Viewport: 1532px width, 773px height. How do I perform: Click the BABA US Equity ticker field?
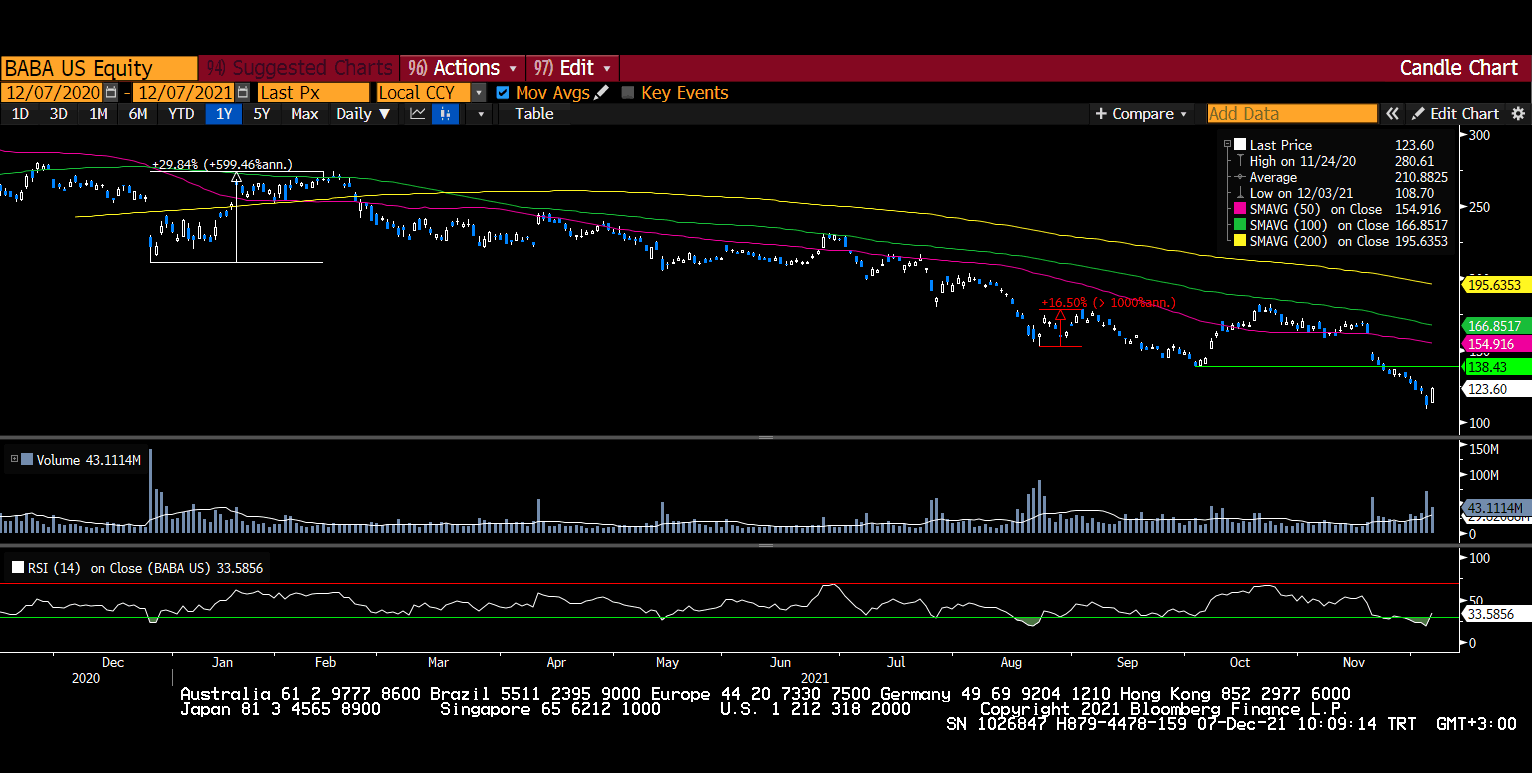[x=99, y=68]
